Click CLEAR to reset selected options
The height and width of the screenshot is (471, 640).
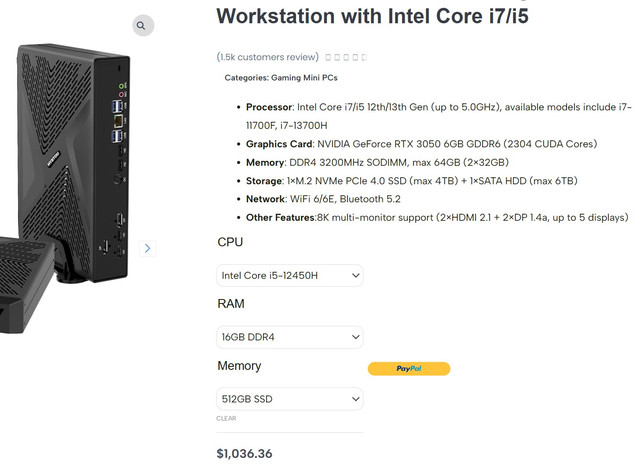tap(226, 418)
